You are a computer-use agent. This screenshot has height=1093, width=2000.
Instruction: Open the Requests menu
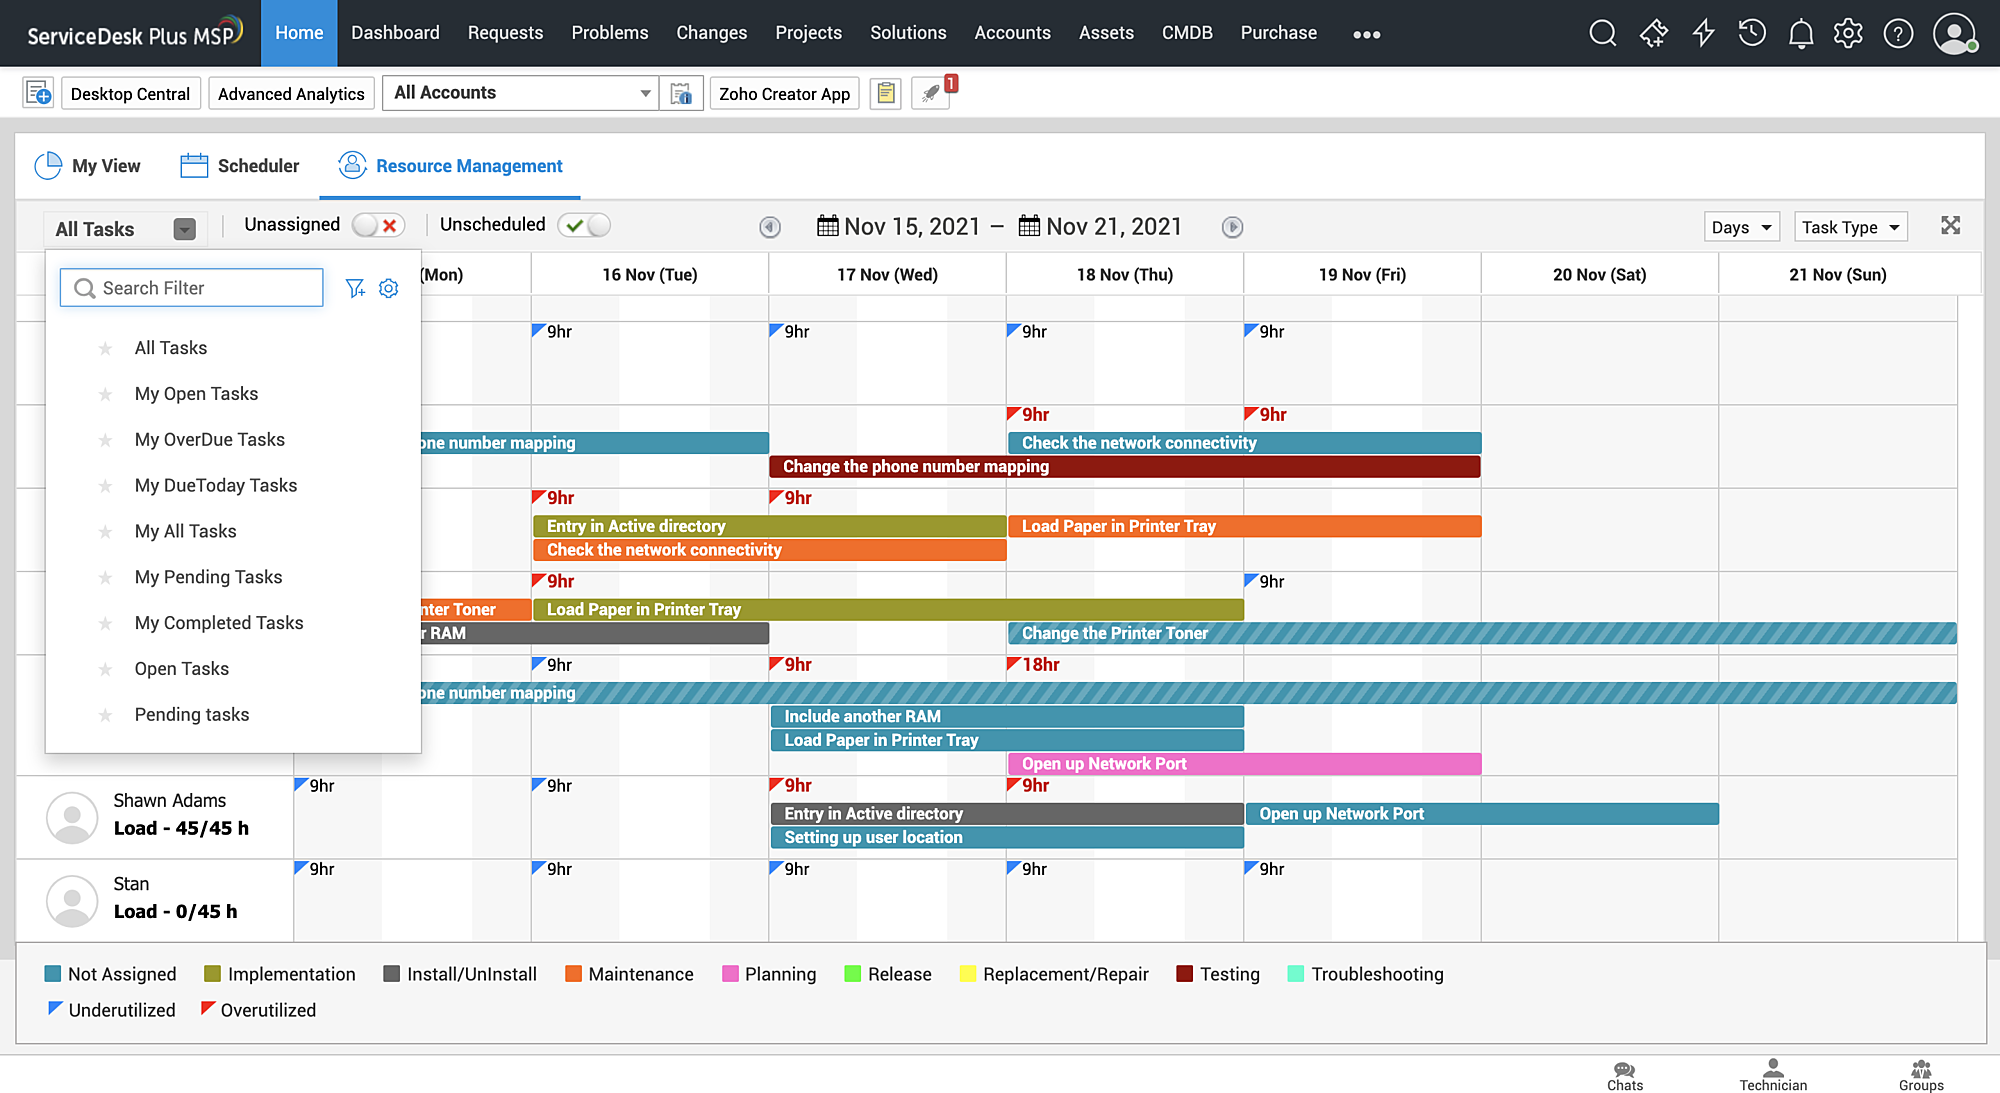coord(505,33)
